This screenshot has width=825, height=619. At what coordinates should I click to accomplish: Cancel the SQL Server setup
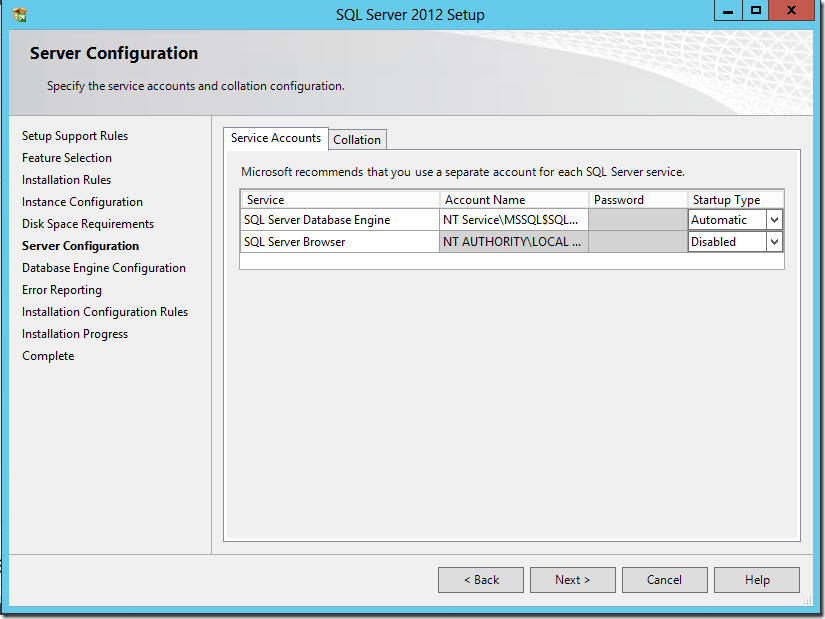(665, 580)
